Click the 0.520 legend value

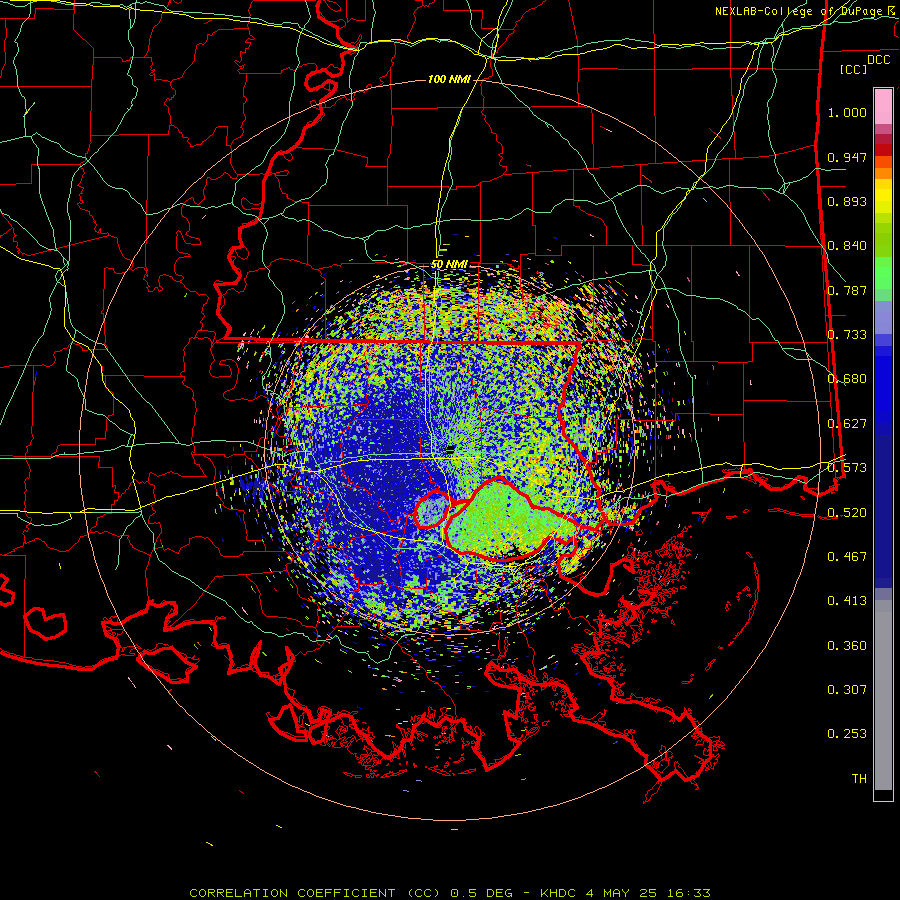click(847, 513)
